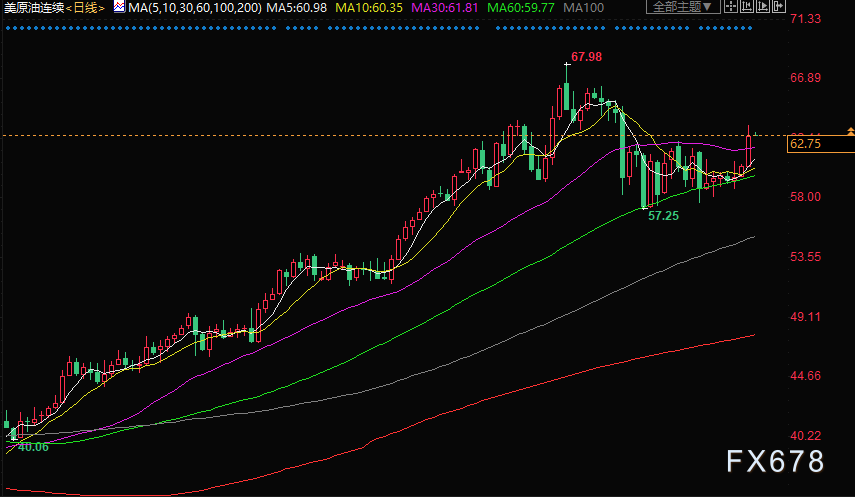This screenshot has height=497, width=855.
Task: Click the chart playback icon with play triangle
Action: tap(763, 6)
